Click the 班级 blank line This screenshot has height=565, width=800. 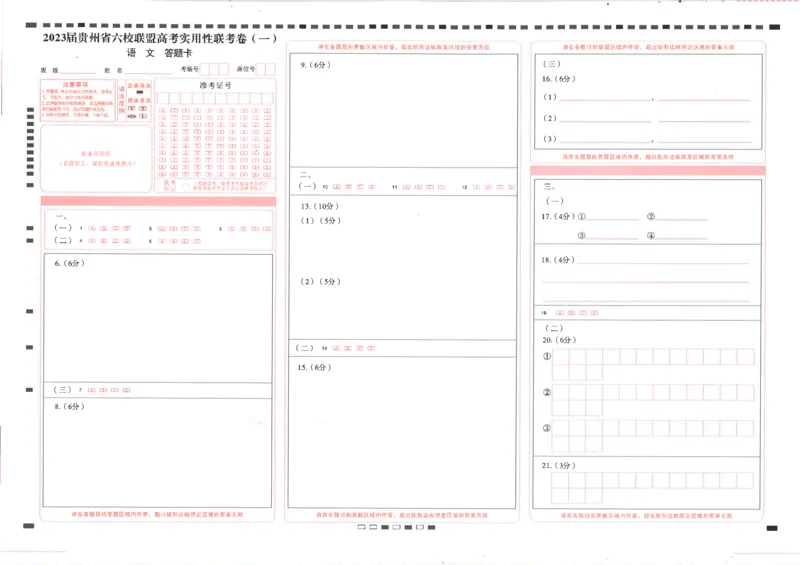[x=78, y=71]
